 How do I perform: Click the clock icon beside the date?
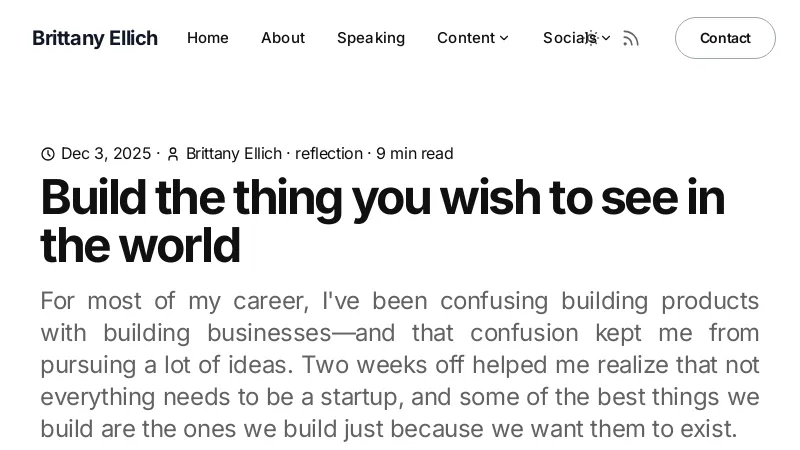pyautogui.click(x=48, y=154)
